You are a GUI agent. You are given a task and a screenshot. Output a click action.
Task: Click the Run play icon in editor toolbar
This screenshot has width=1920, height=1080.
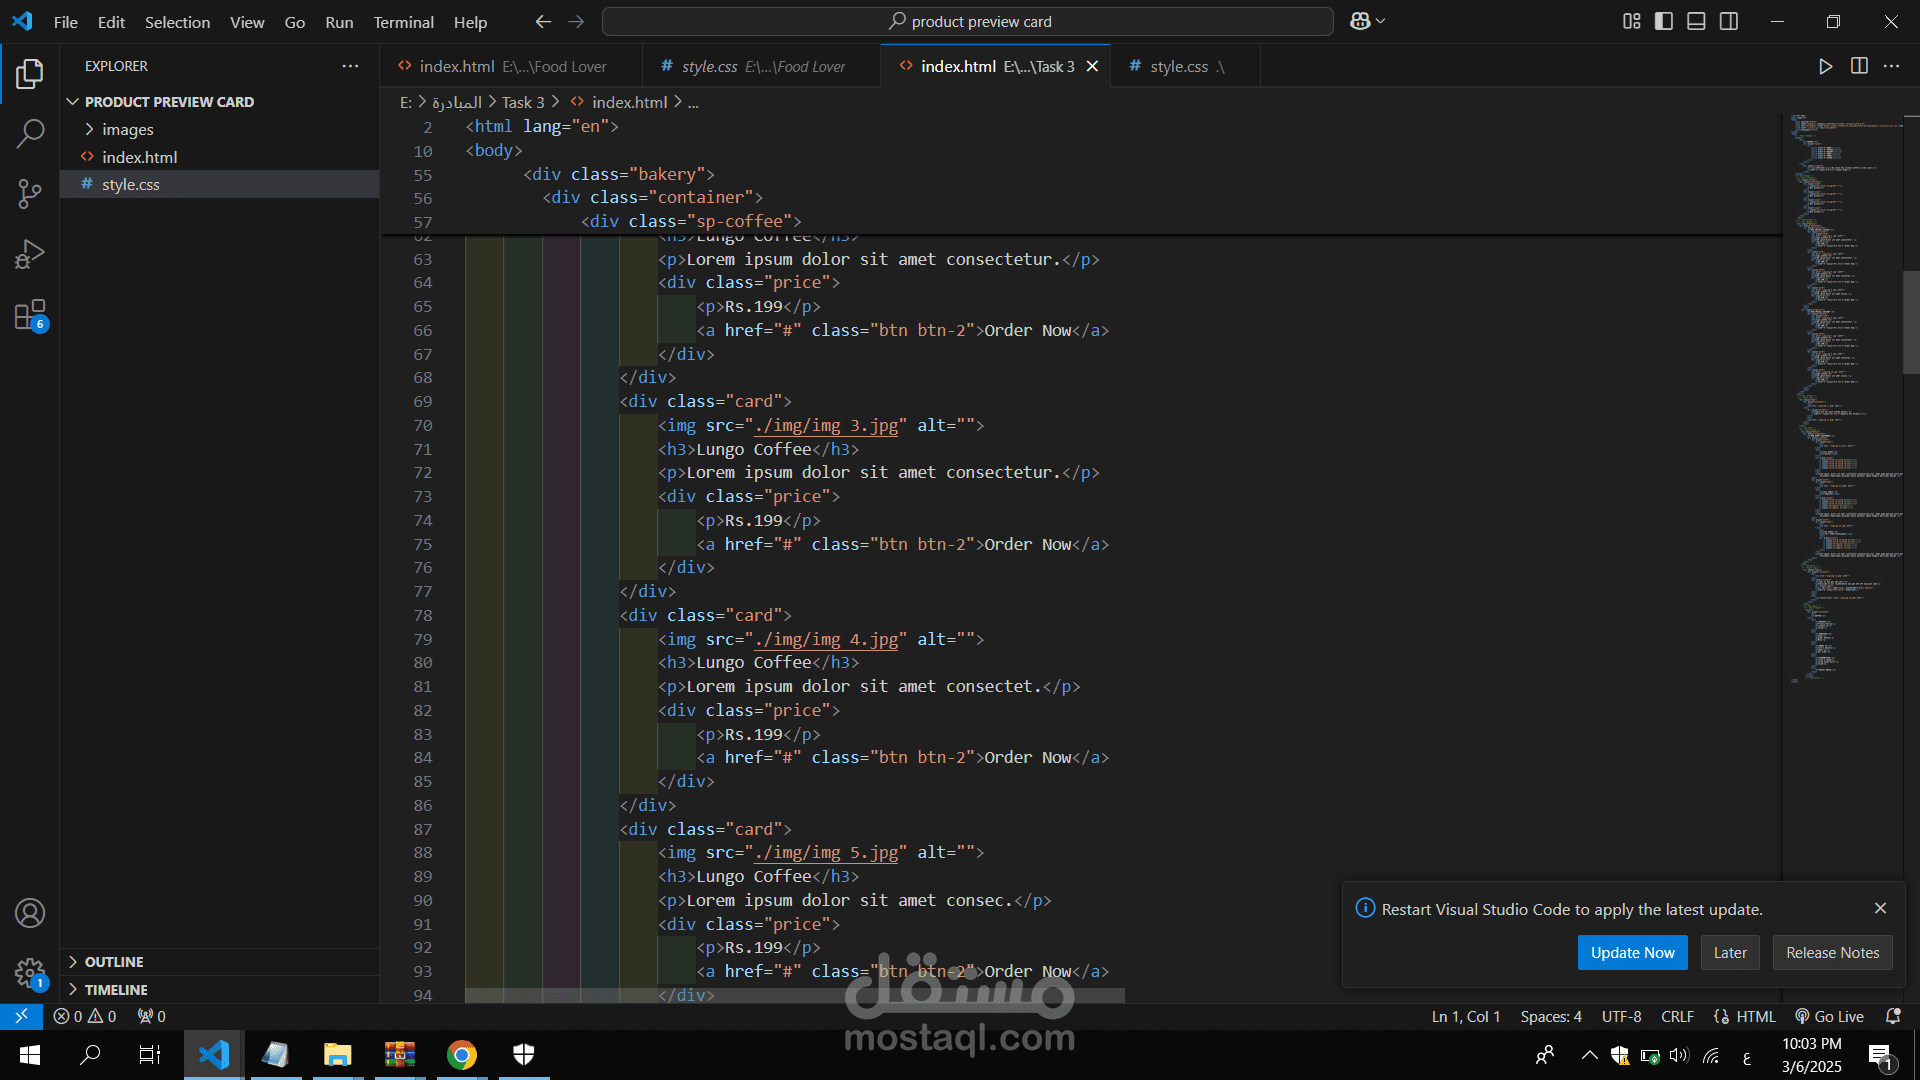tap(1825, 66)
